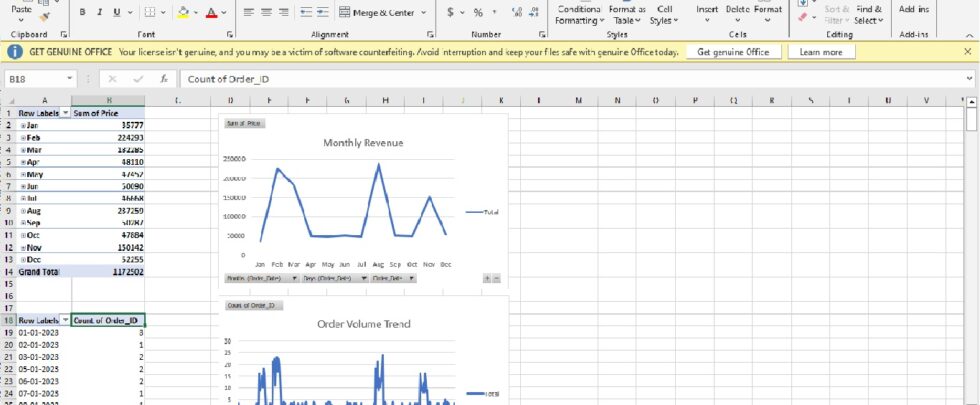Apply italic formatting to the cell

[99, 12]
